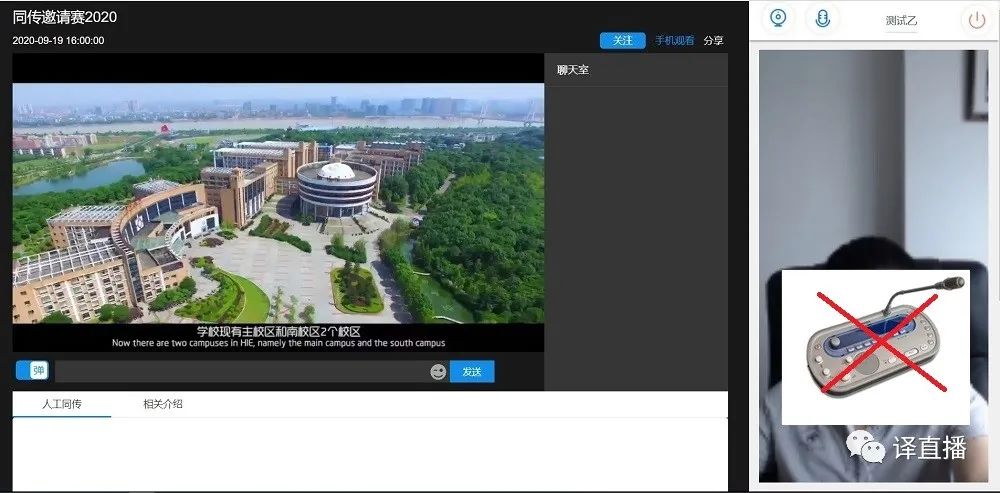Click the English subtitle line in video
The height and width of the screenshot is (493, 1000).
coord(279,342)
